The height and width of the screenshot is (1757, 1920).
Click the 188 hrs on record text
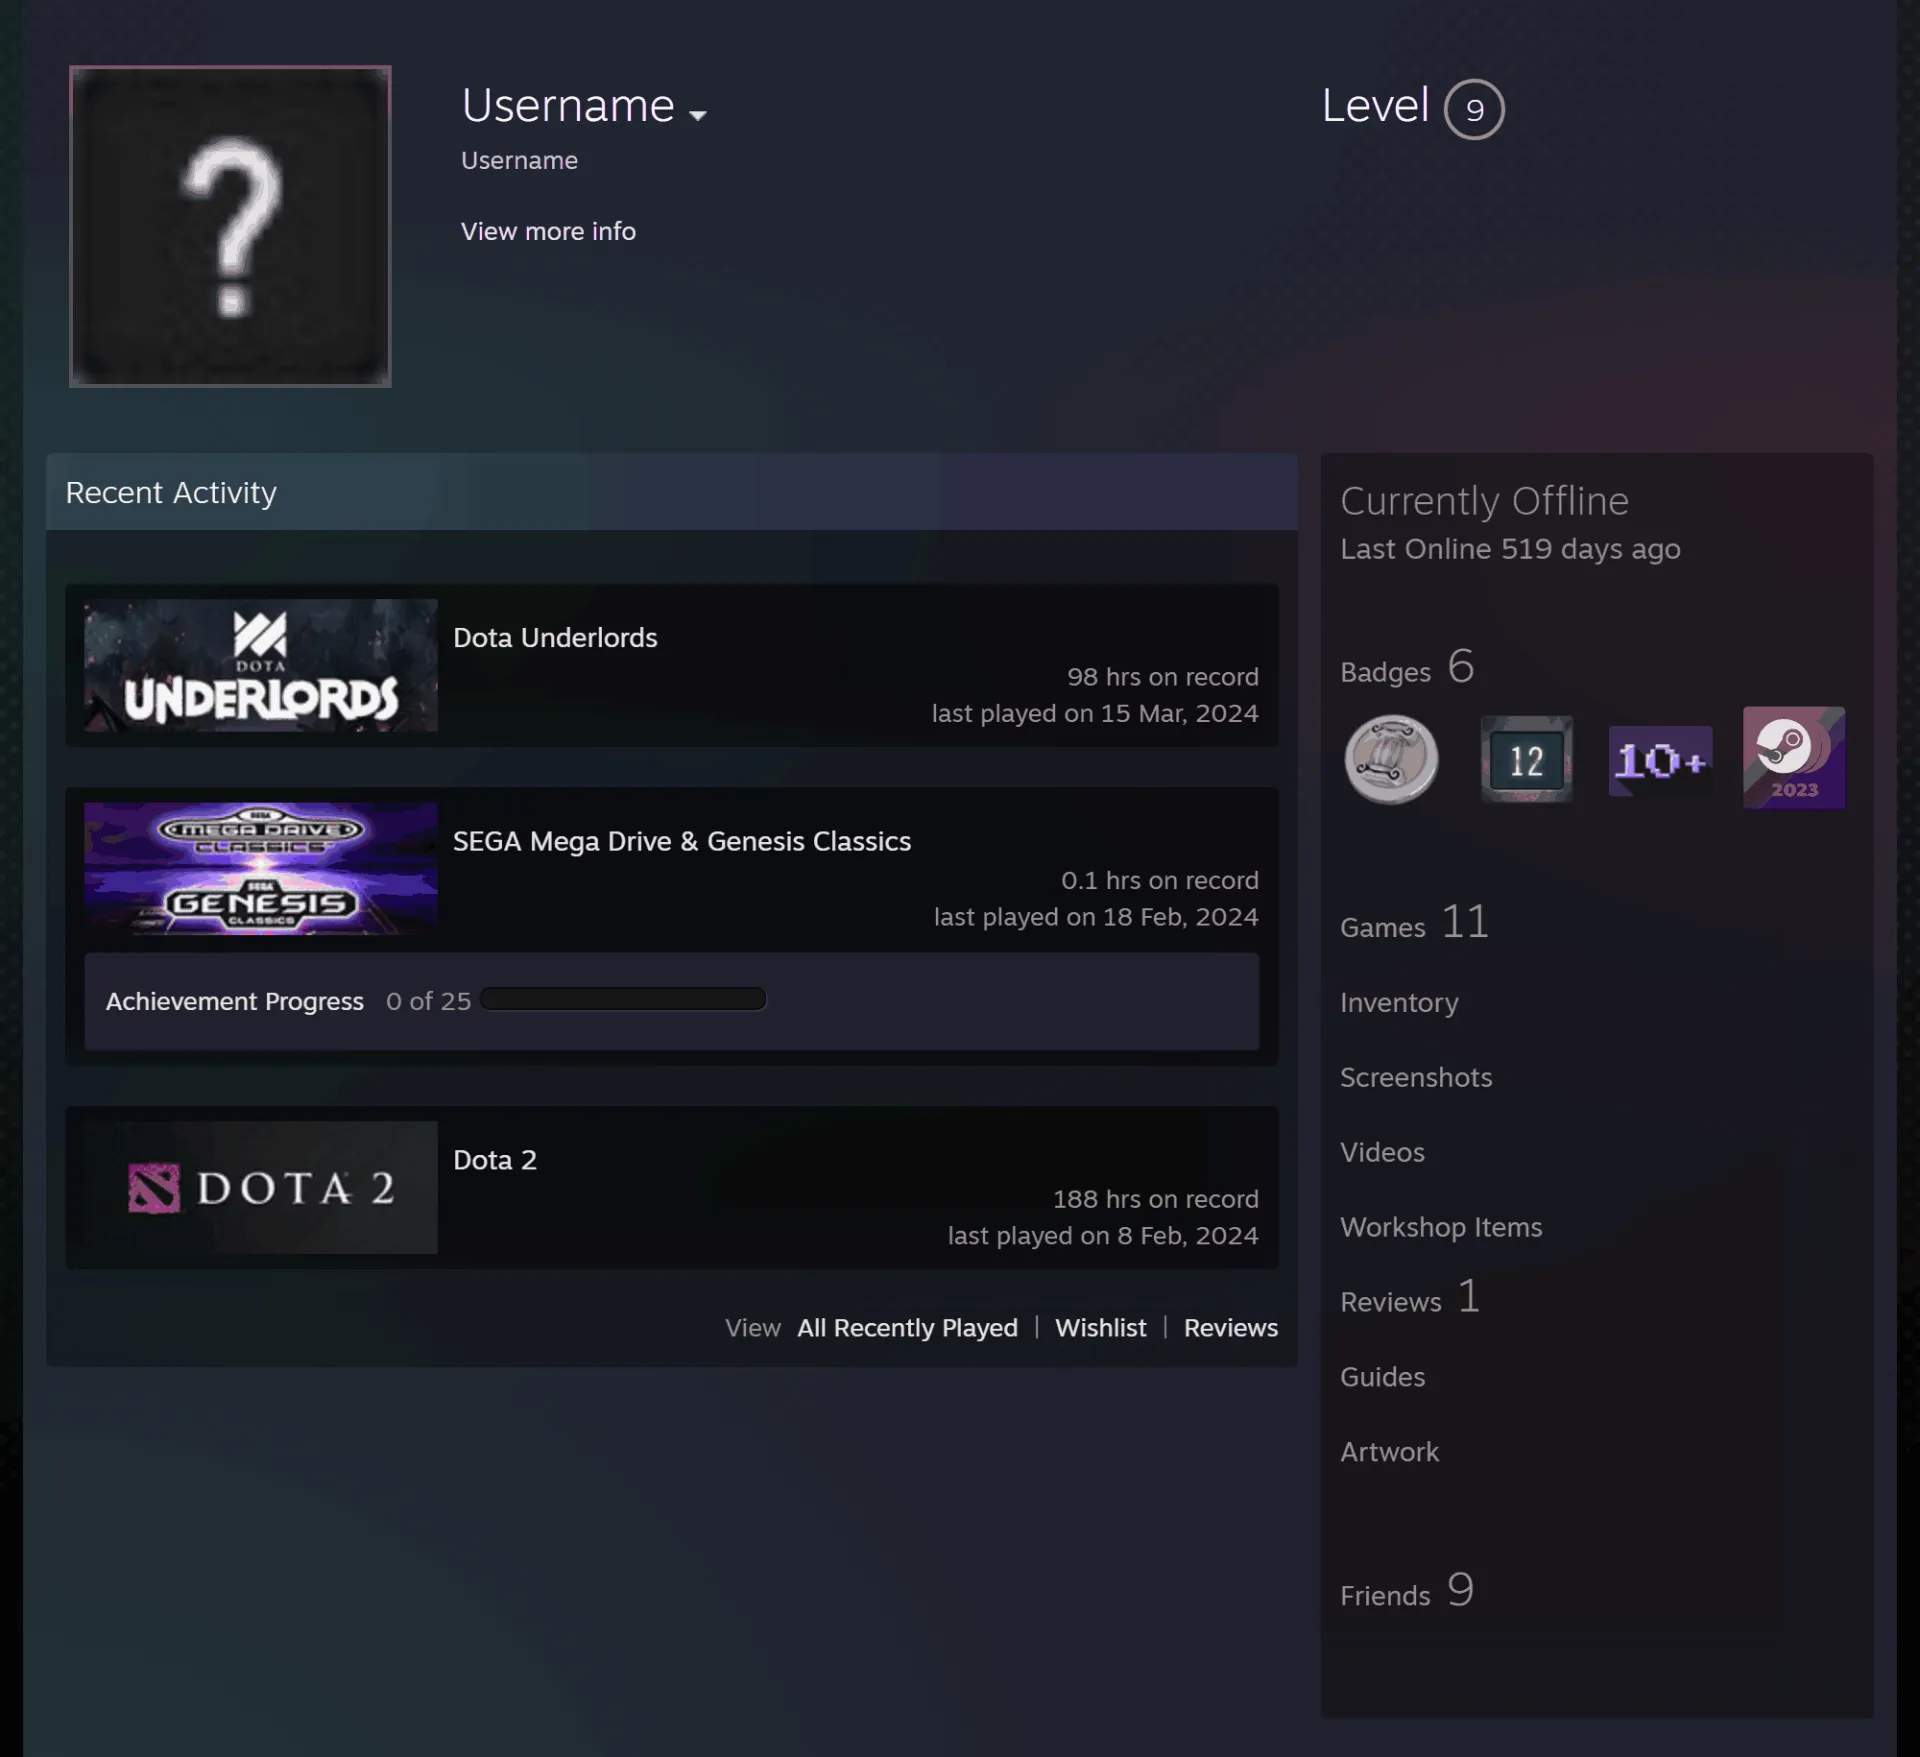click(x=1155, y=1199)
